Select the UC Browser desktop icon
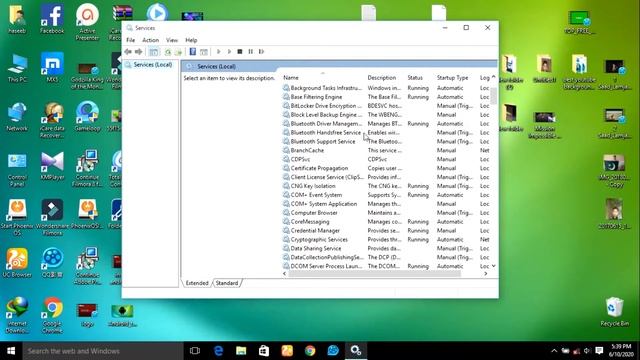640x360 pixels. coord(17,262)
